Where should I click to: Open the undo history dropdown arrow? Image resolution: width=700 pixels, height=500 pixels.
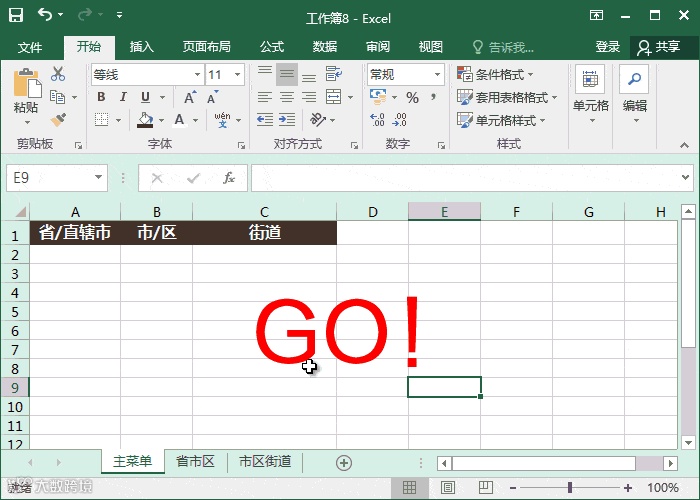click(x=60, y=15)
